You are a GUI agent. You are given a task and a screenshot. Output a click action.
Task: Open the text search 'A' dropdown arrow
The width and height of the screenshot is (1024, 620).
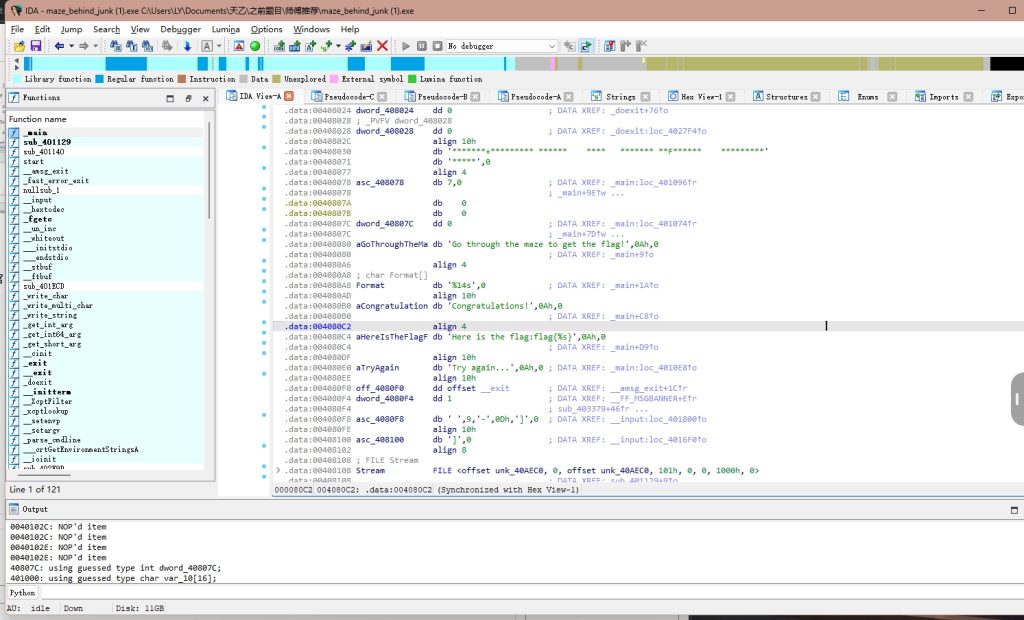(219, 46)
